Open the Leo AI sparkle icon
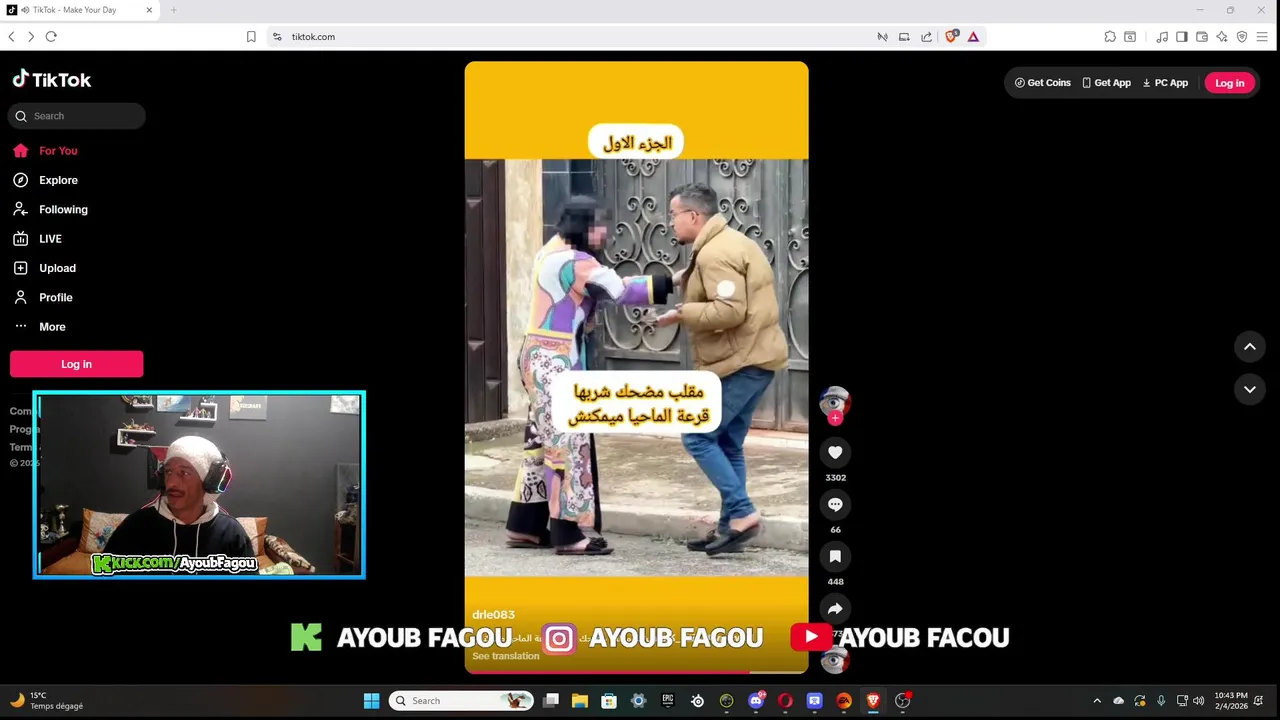Image resolution: width=1280 pixels, height=720 pixels. click(1222, 37)
